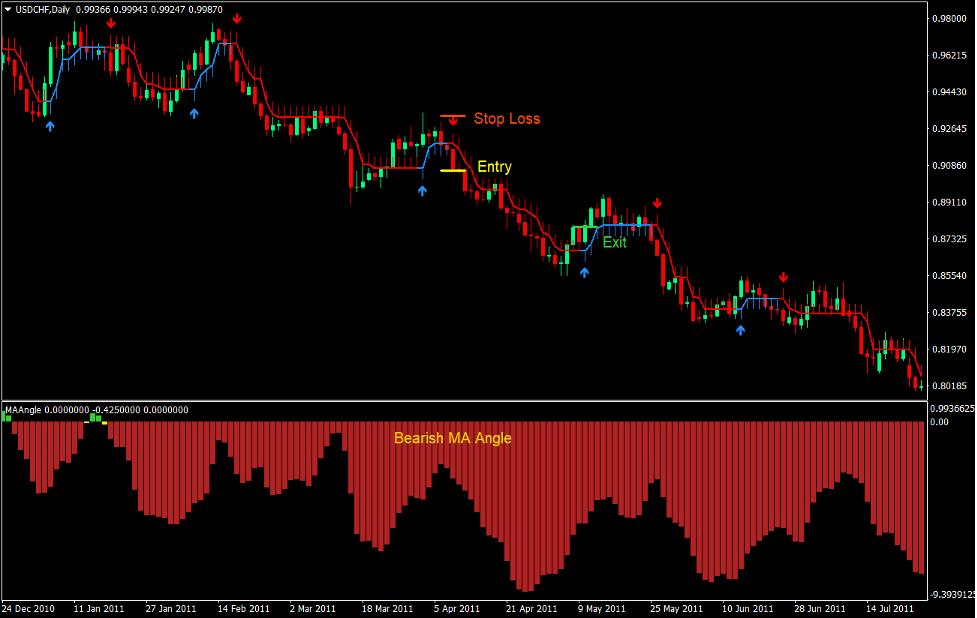Click the Entry text label on the chart
Screen dimensions: 977x618
point(494,167)
